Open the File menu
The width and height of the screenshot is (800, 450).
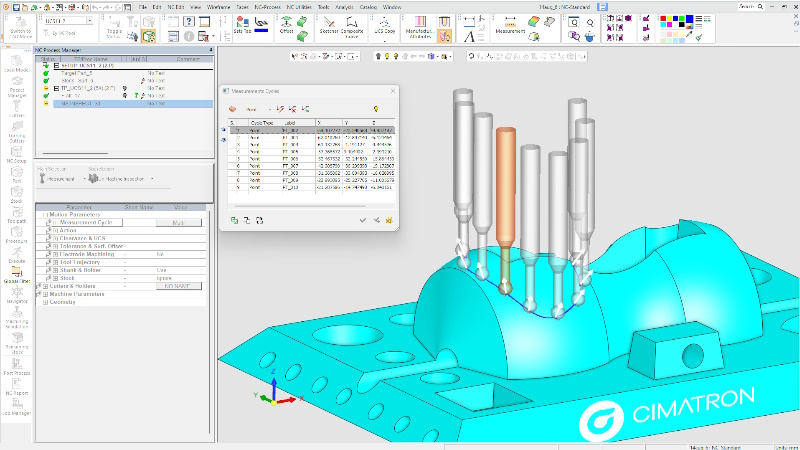pos(142,7)
